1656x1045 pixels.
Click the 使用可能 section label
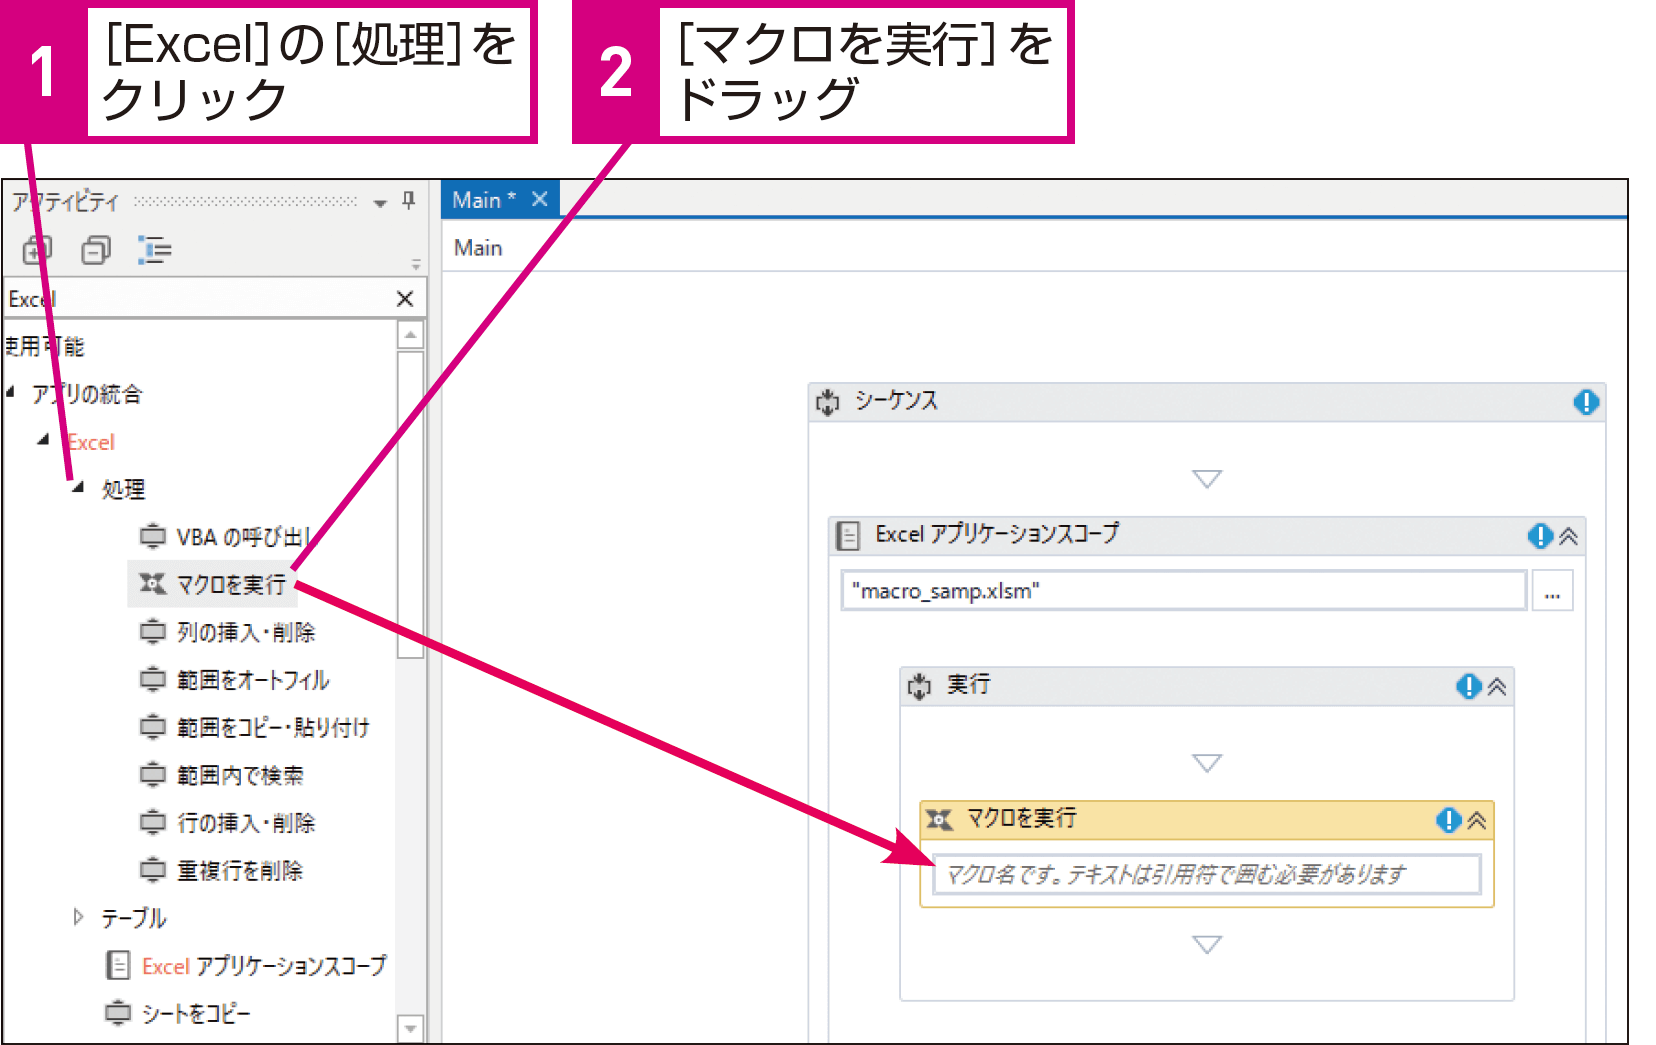pyautogui.click(x=44, y=346)
